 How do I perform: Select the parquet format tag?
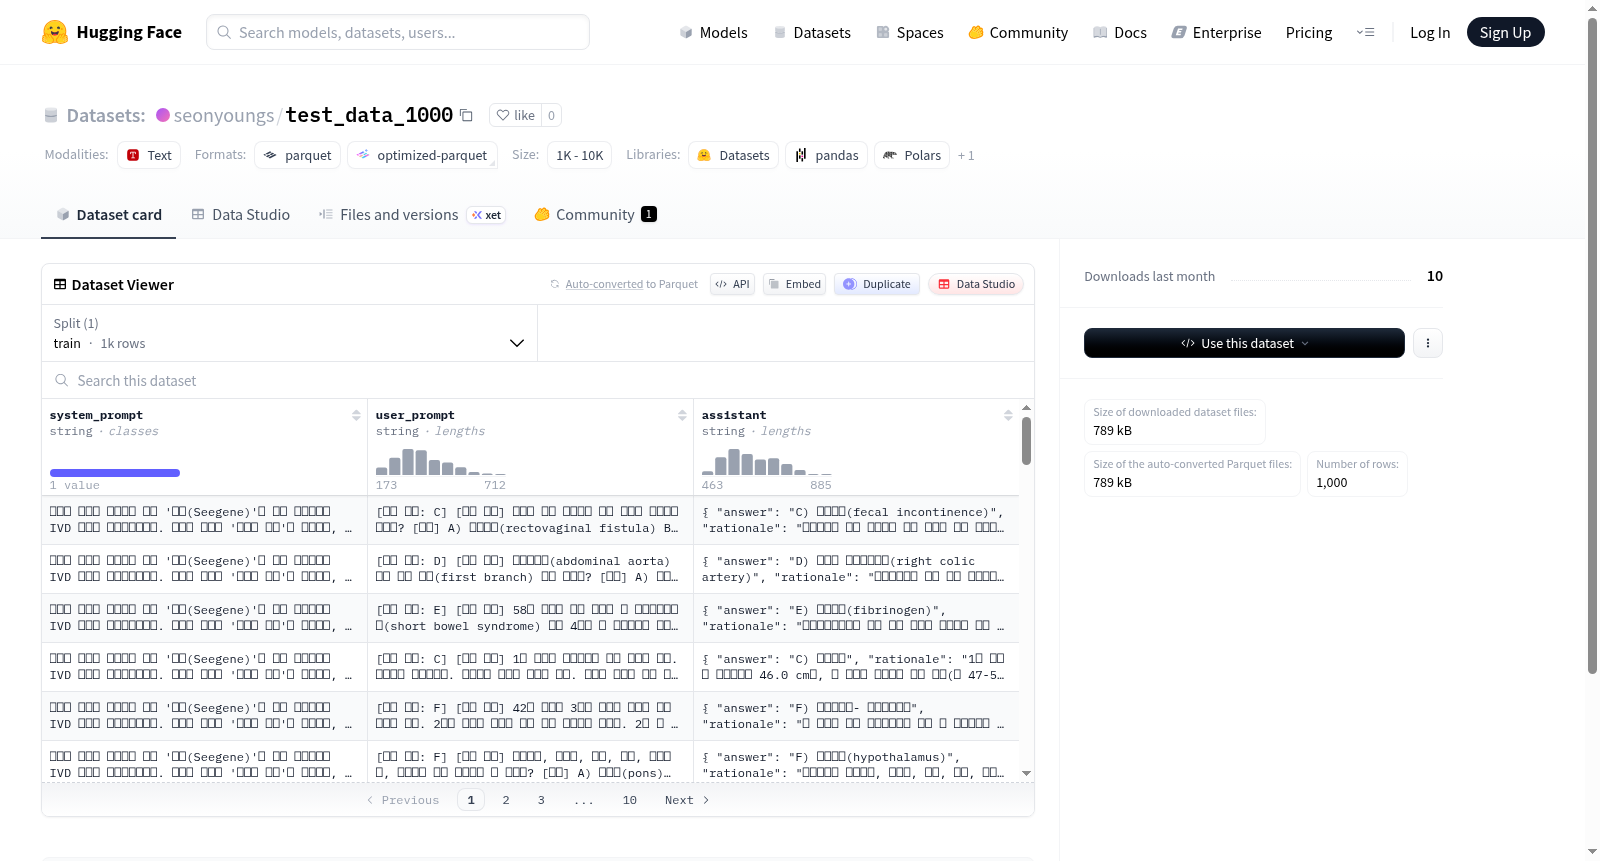point(298,155)
